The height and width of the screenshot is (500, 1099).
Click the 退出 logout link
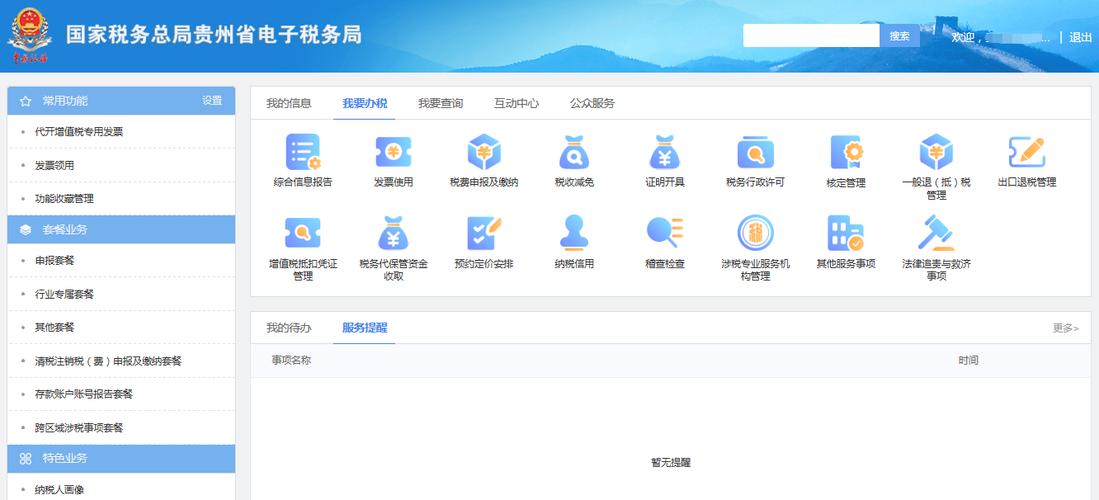point(1080,37)
